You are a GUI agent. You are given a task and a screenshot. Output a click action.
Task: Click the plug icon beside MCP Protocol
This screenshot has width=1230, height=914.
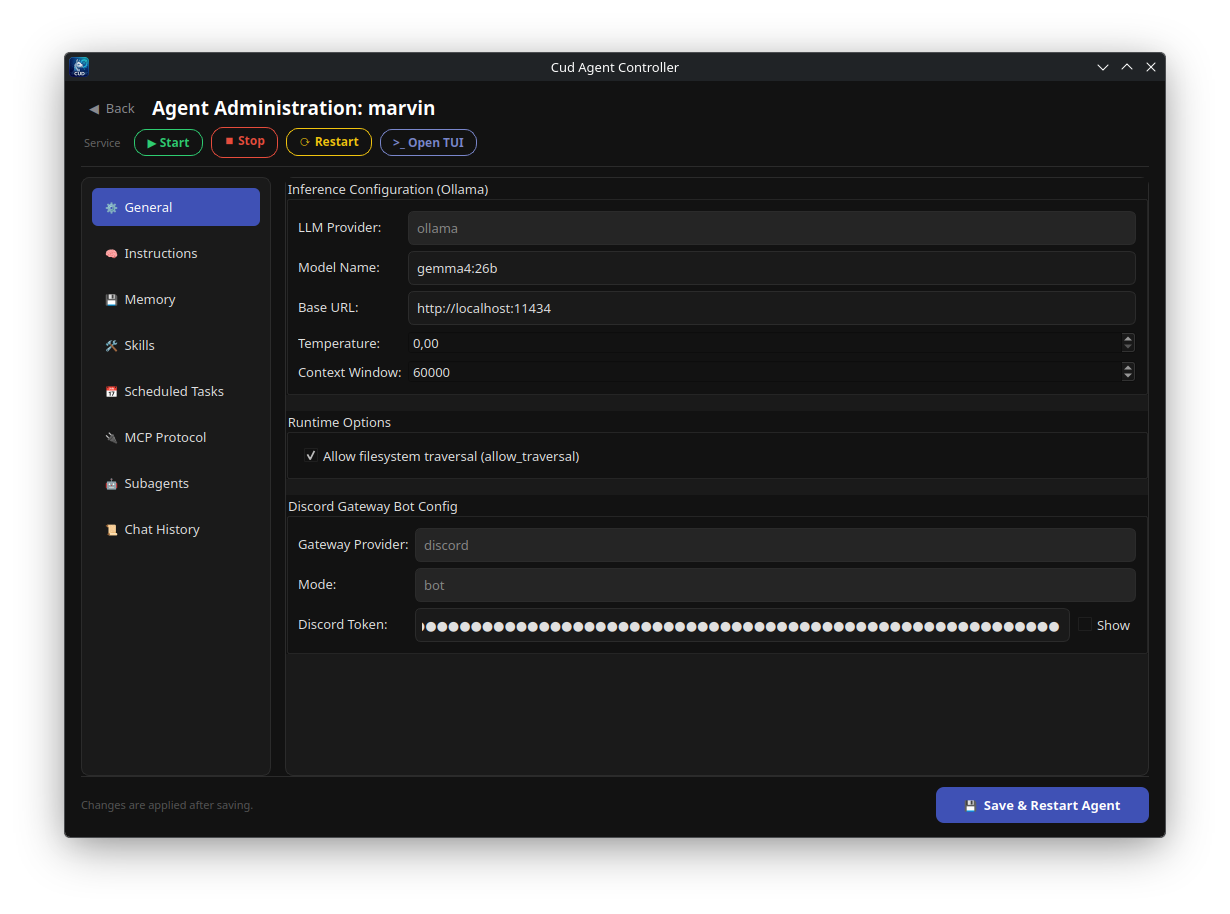click(x=111, y=438)
